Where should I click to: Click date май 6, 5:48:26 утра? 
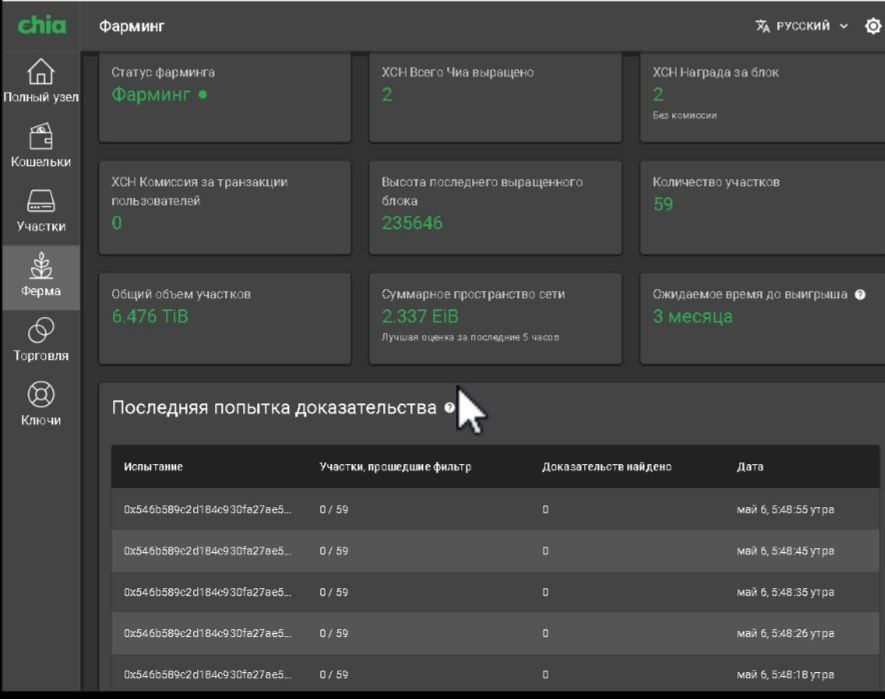pos(785,634)
